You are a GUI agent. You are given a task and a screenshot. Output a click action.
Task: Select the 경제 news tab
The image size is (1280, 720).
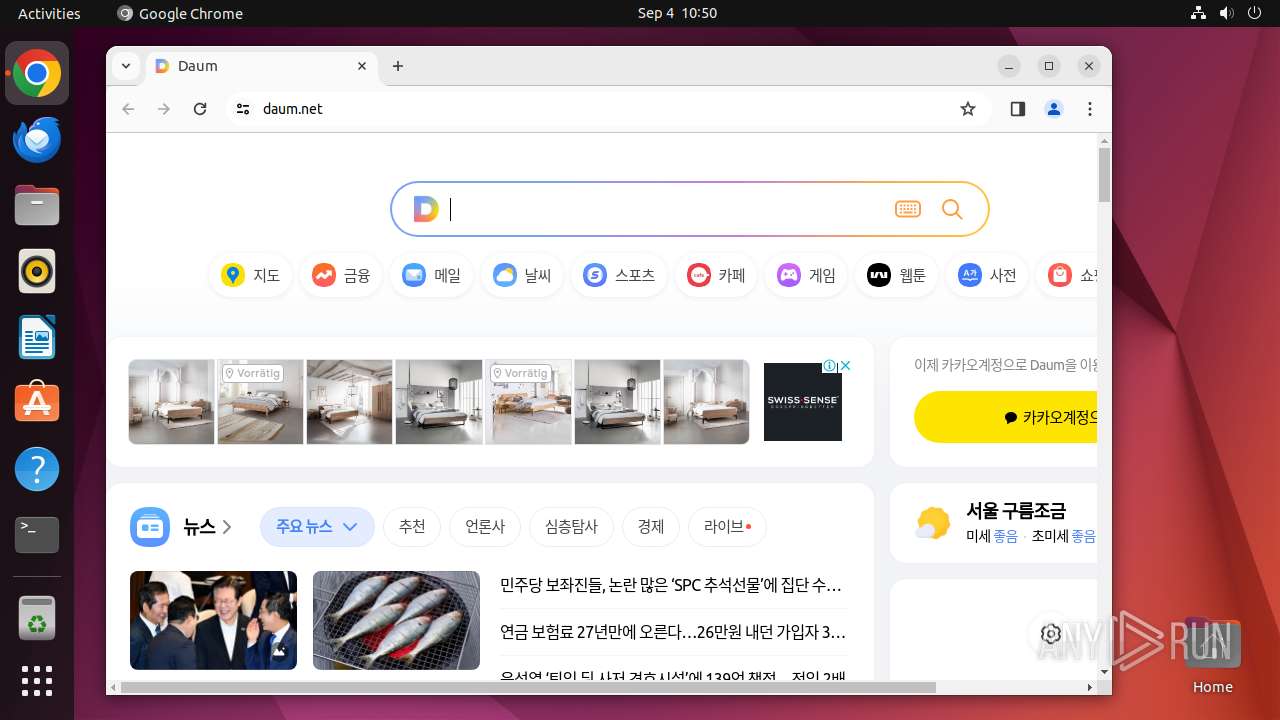pos(651,526)
